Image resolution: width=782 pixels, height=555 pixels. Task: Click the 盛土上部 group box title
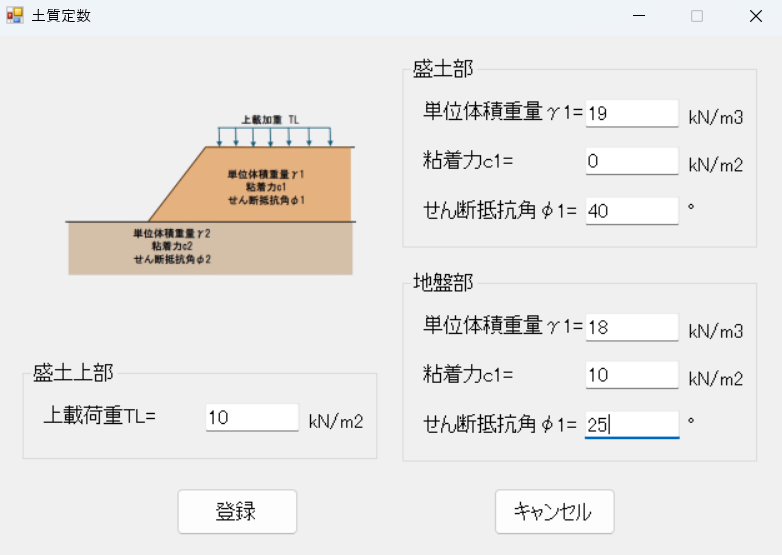(73, 373)
